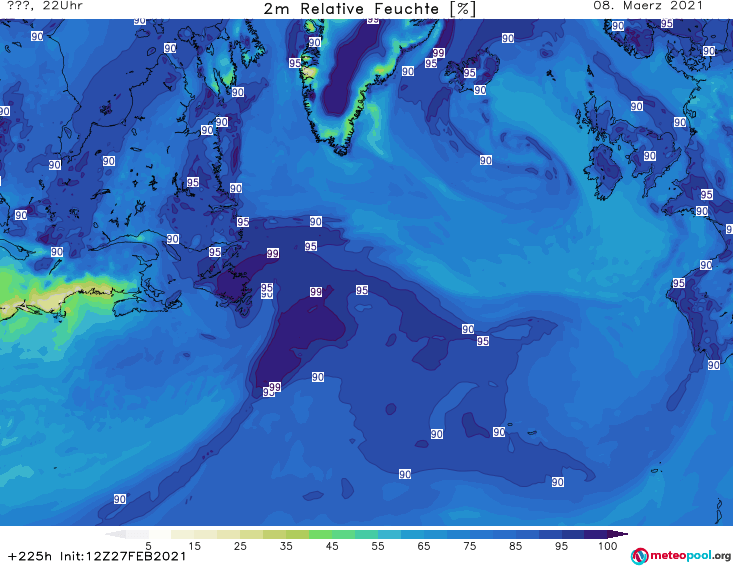Click the '100' color scale label

(608, 546)
